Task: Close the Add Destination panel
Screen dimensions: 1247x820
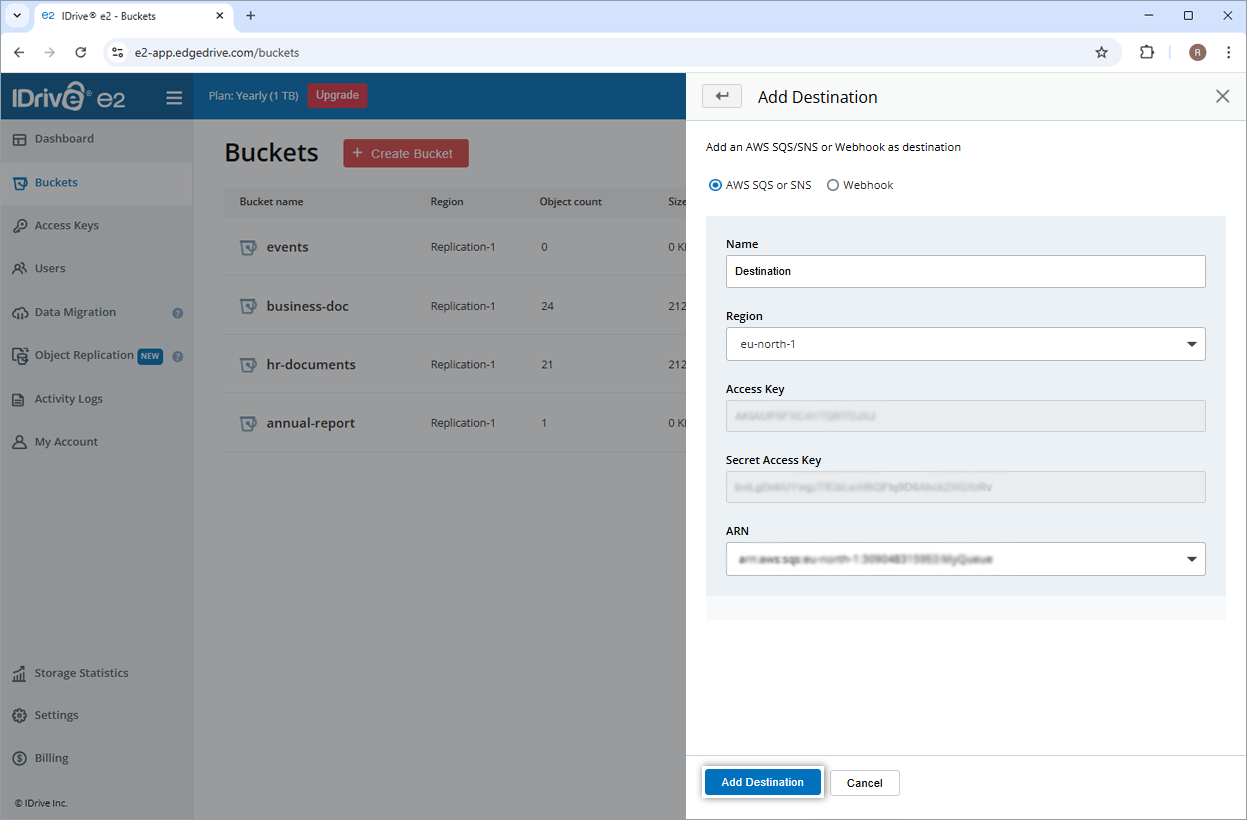Action: point(1222,96)
